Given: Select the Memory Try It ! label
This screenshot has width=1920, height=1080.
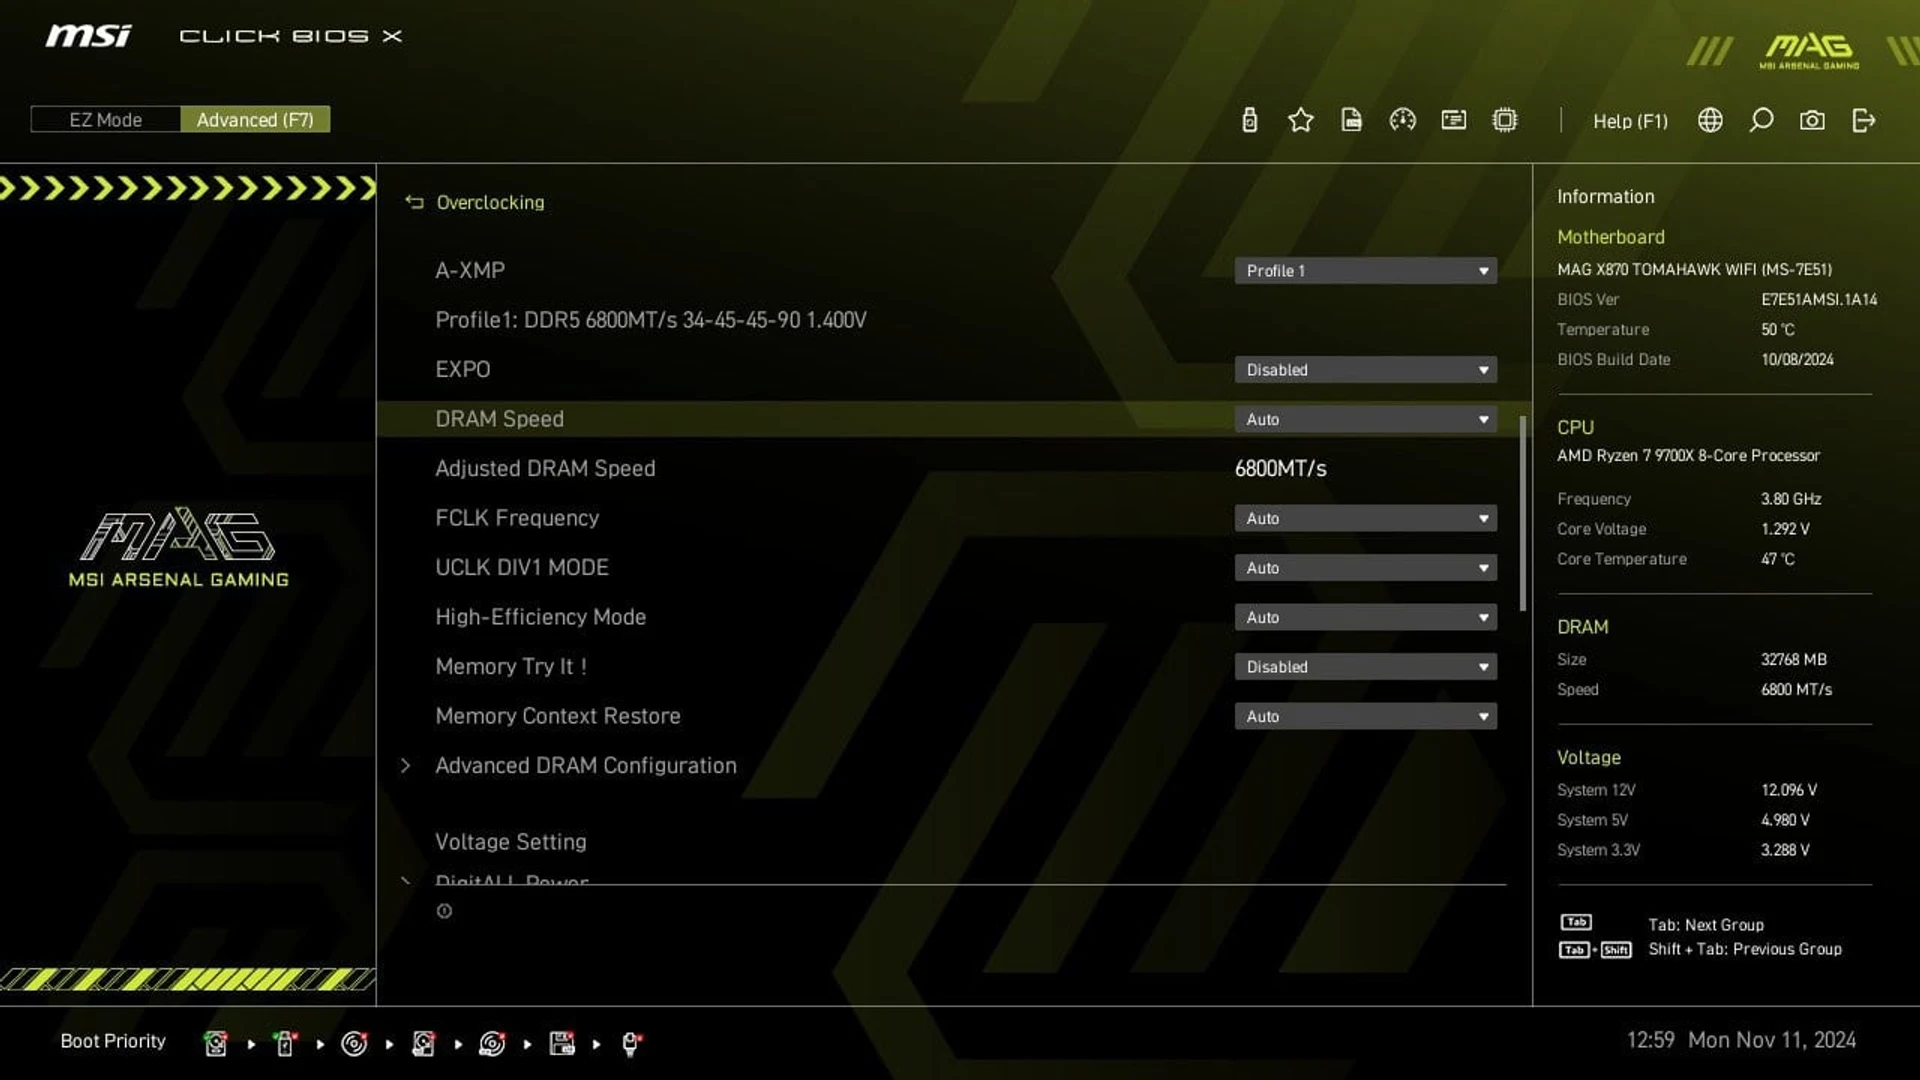Looking at the screenshot, I should 511,667.
